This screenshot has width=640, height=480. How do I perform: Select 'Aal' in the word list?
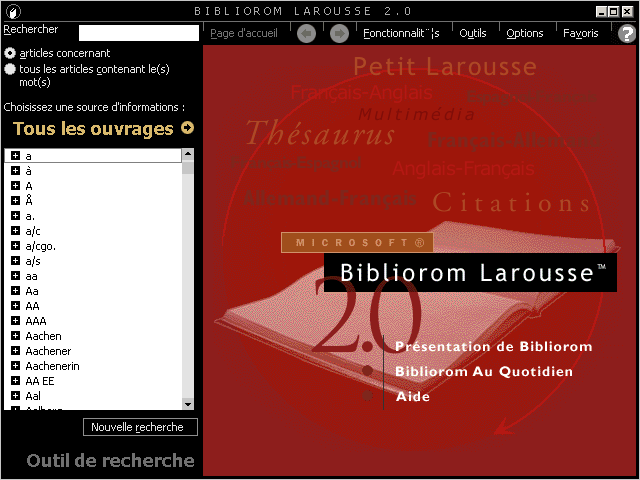point(33,396)
